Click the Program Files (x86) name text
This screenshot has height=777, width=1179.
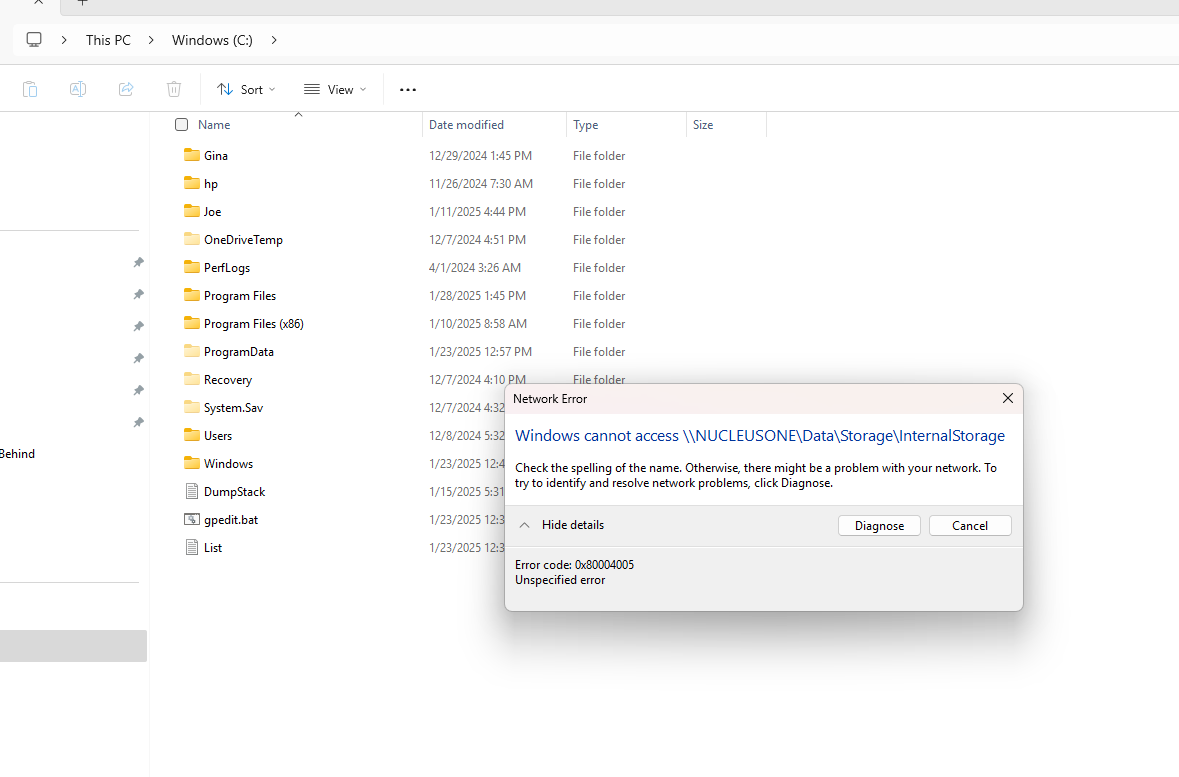254,324
